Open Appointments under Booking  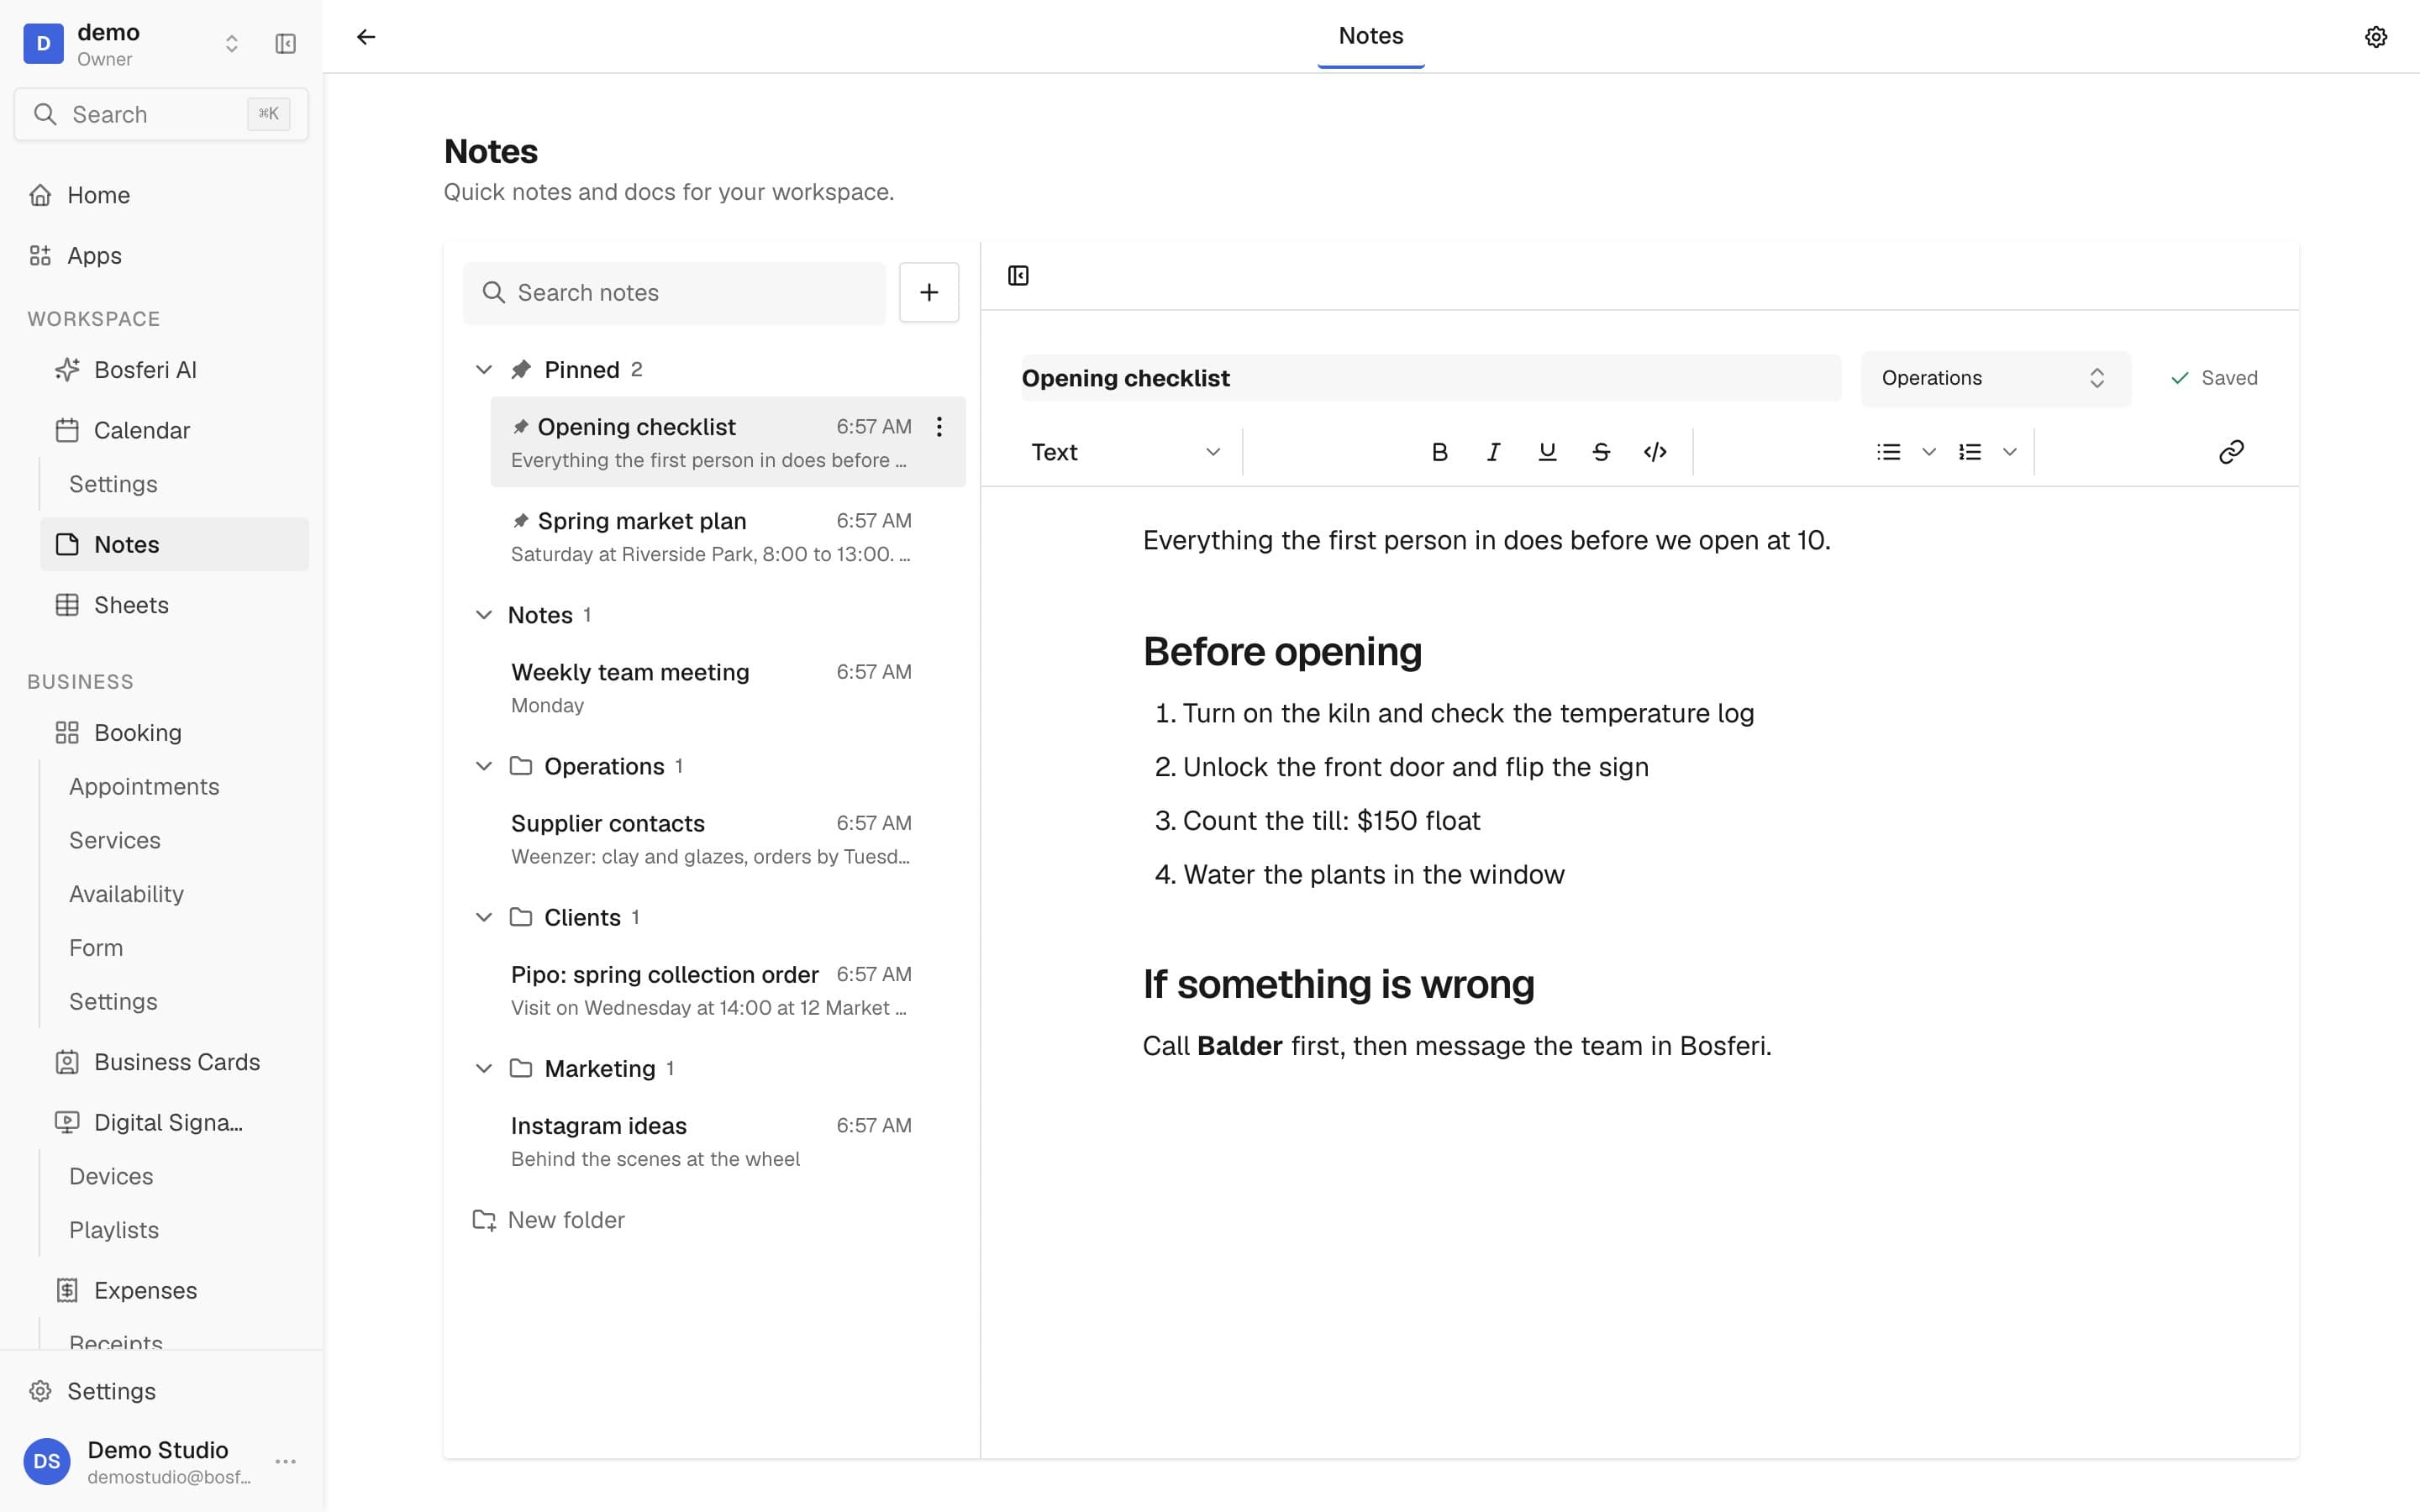(144, 786)
